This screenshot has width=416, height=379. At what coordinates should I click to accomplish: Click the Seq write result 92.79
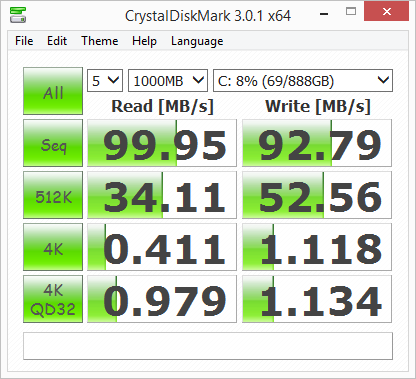click(x=317, y=143)
